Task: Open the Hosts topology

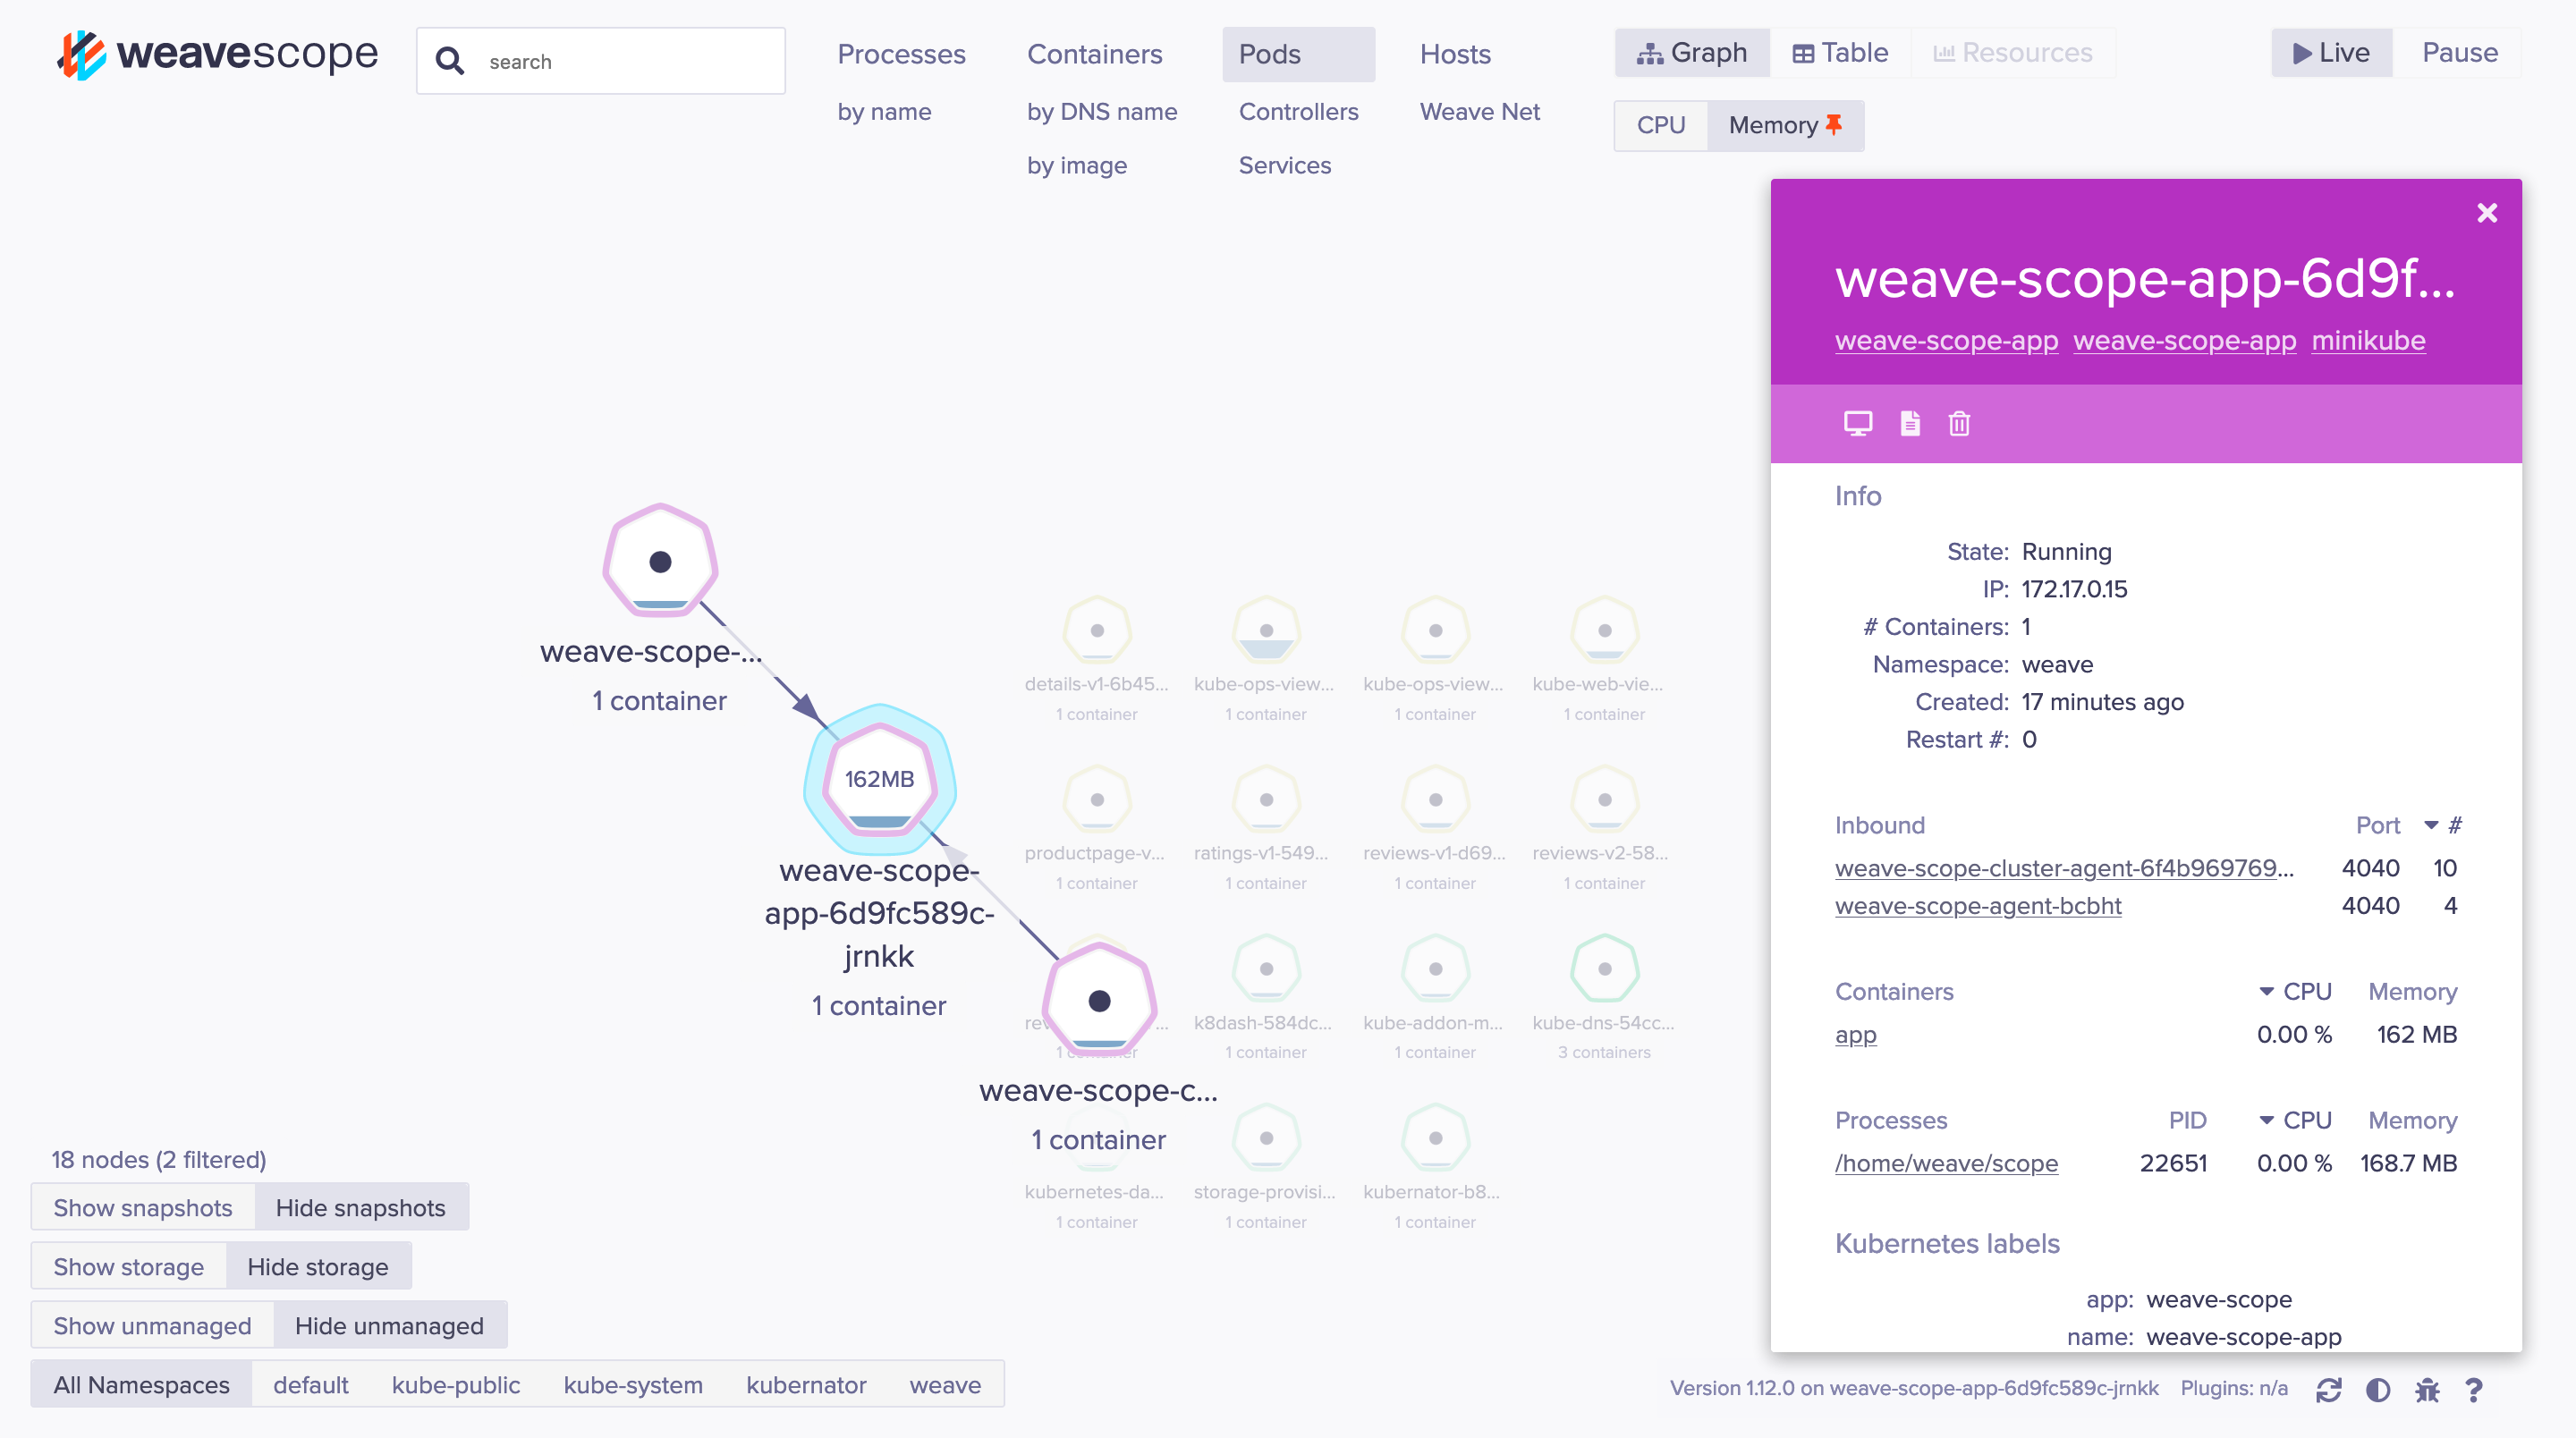Action: pyautogui.click(x=1455, y=54)
